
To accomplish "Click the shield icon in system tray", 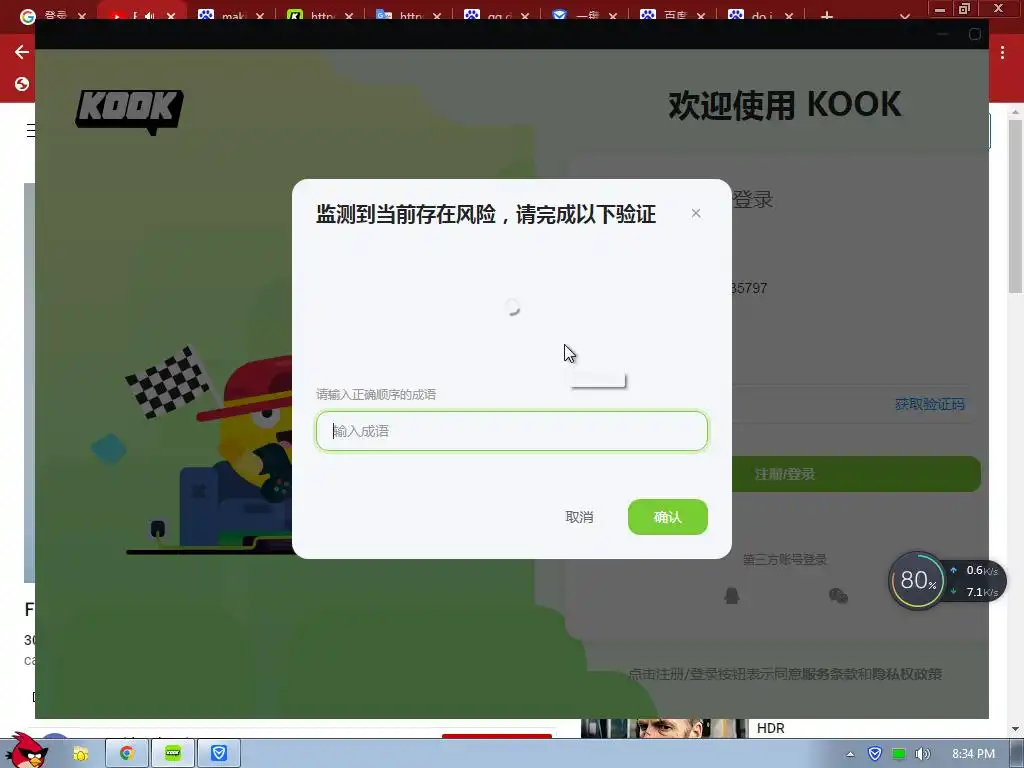I will point(874,754).
